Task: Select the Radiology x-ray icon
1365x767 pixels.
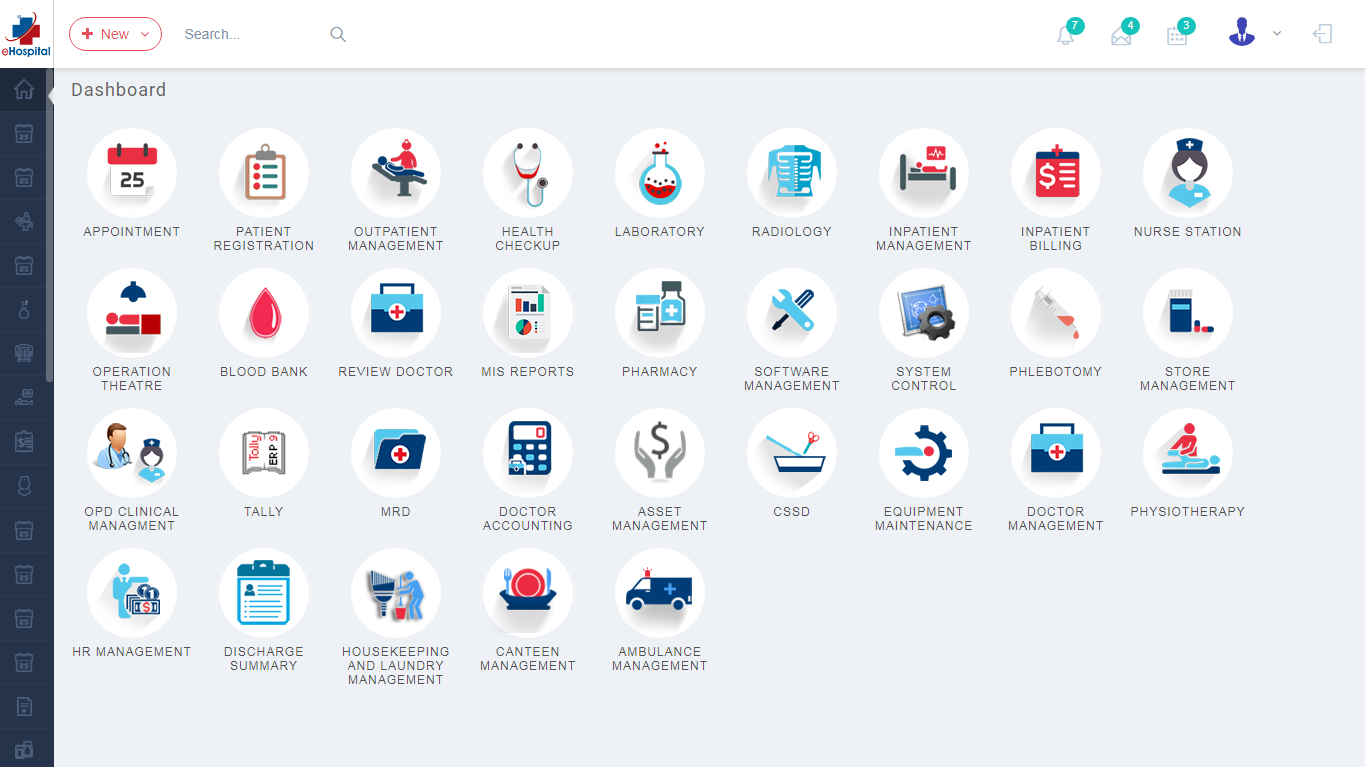Action: click(792, 173)
